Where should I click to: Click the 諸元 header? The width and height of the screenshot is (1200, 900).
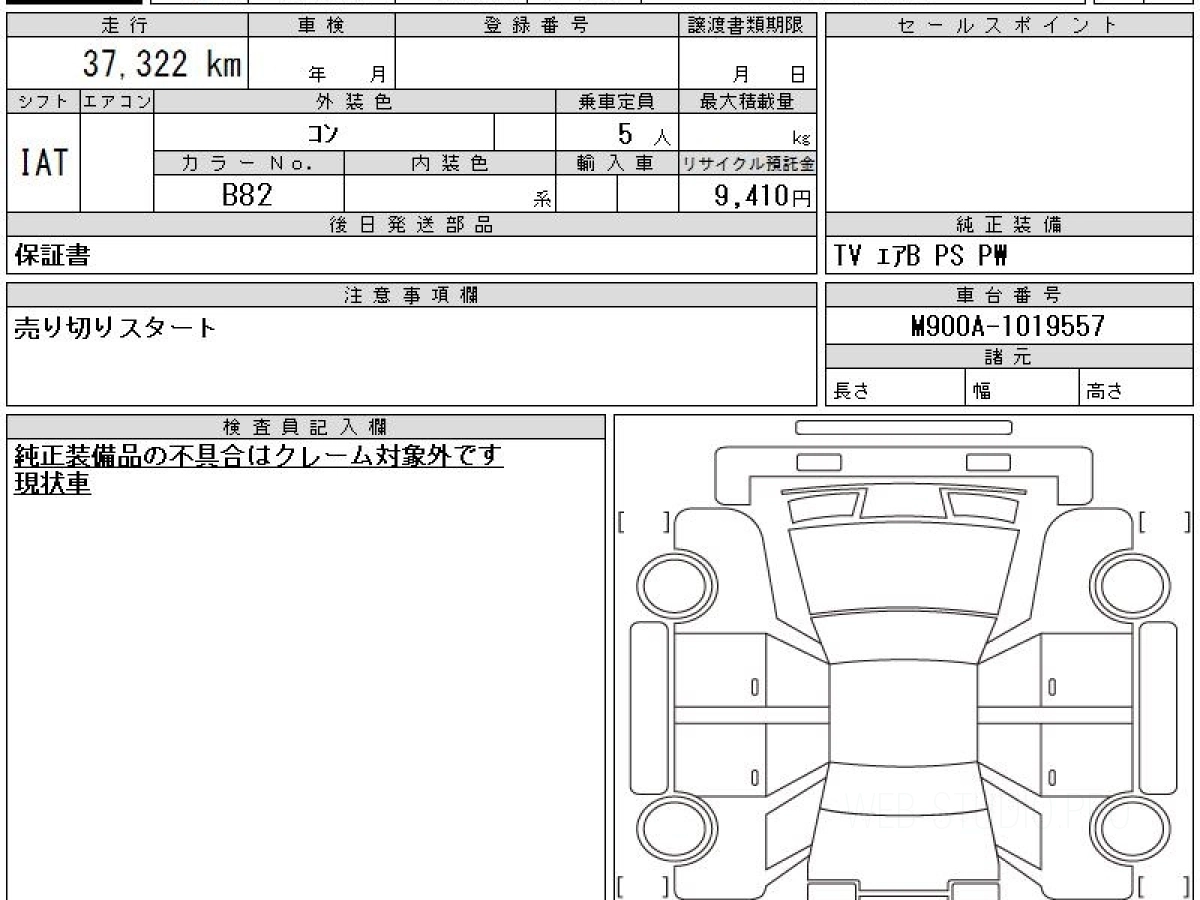(x=1009, y=357)
